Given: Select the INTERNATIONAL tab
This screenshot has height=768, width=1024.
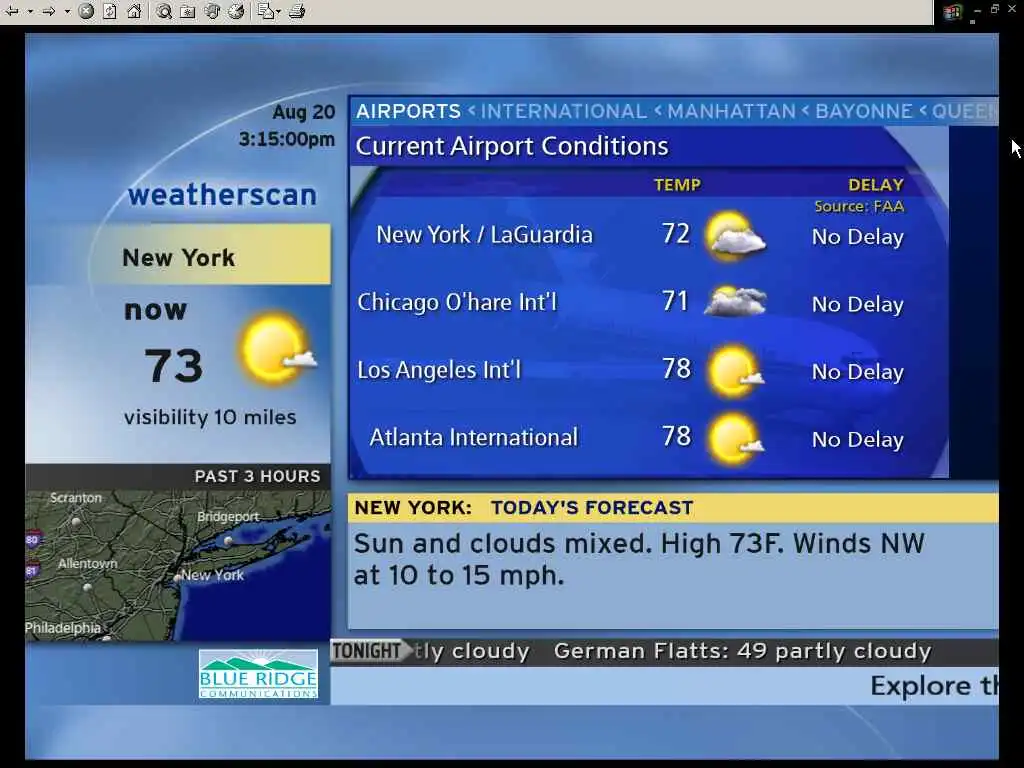Looking at the screenshot, I should pos(564,111).
